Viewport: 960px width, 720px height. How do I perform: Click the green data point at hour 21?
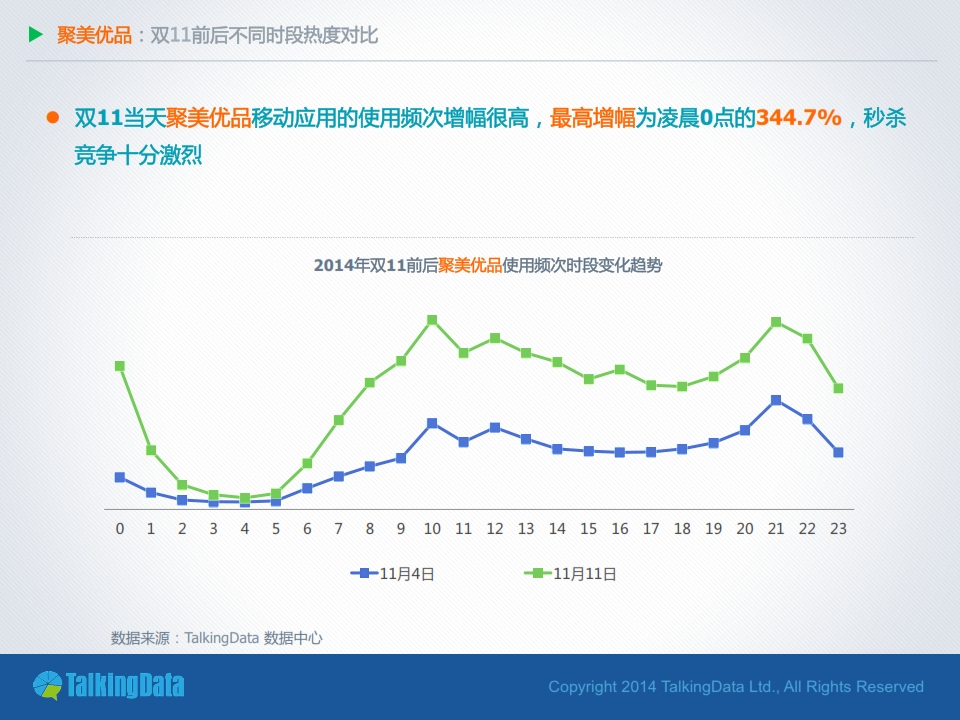[x=776, y=322]
